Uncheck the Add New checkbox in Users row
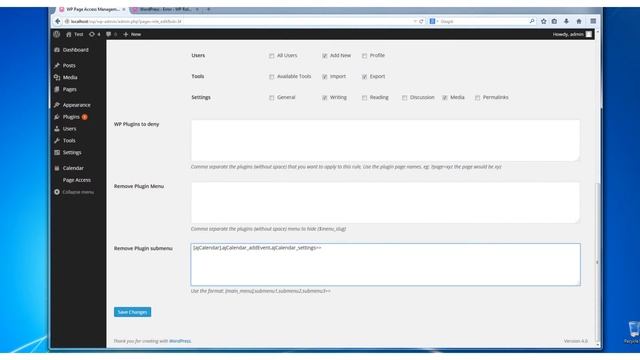The width and height of the screenshot is (640, 360). (324, 56)
